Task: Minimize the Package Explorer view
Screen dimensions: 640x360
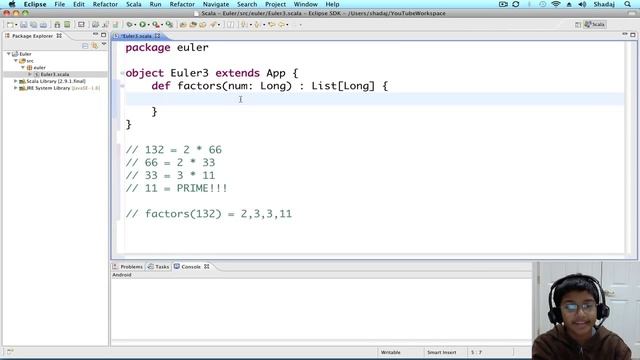Action: (95, 35)
